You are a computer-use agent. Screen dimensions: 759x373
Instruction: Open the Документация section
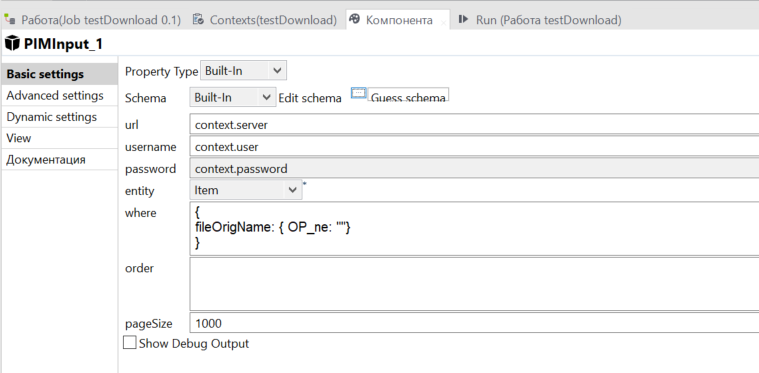pyautogui.click(x=46, y=159)
